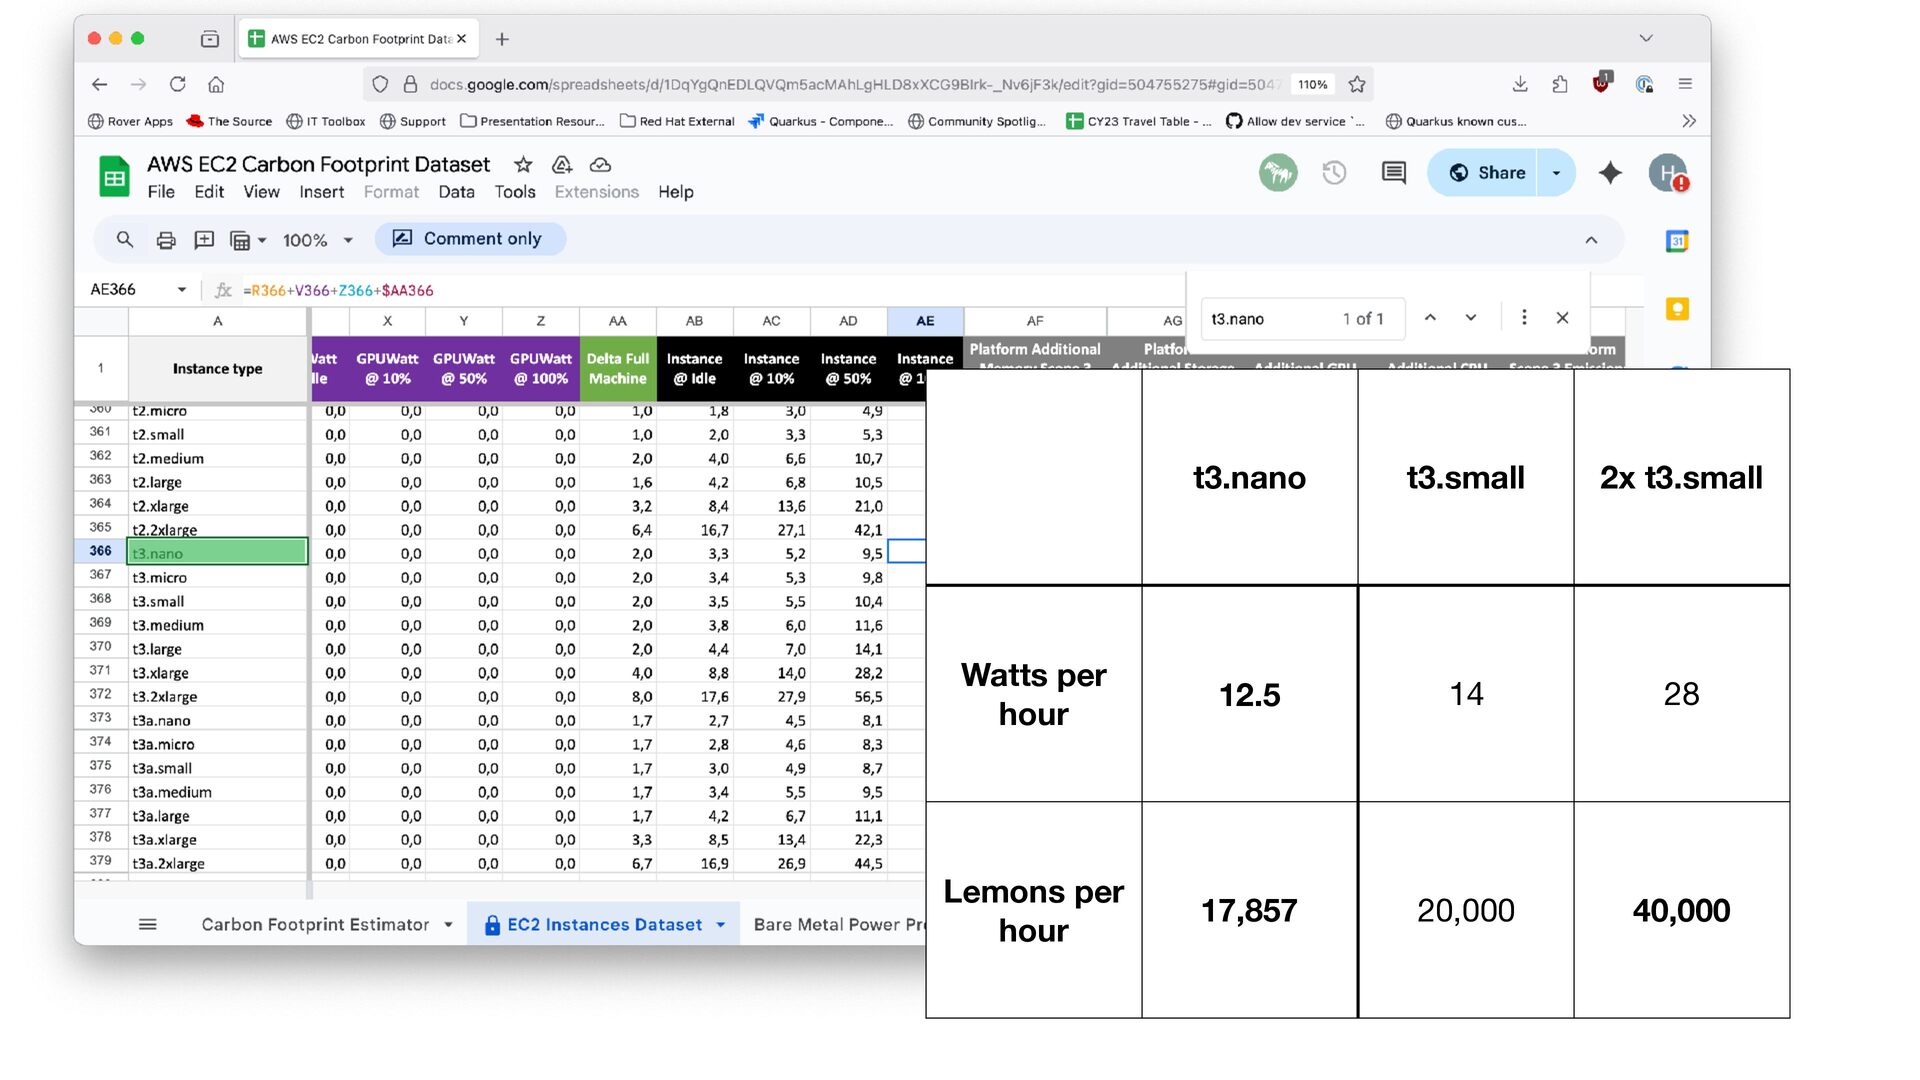Screen dimensions: 1920x1080
Task: Open the all sheets list icon
Action: pyautogui.click(x=147, y=925)
